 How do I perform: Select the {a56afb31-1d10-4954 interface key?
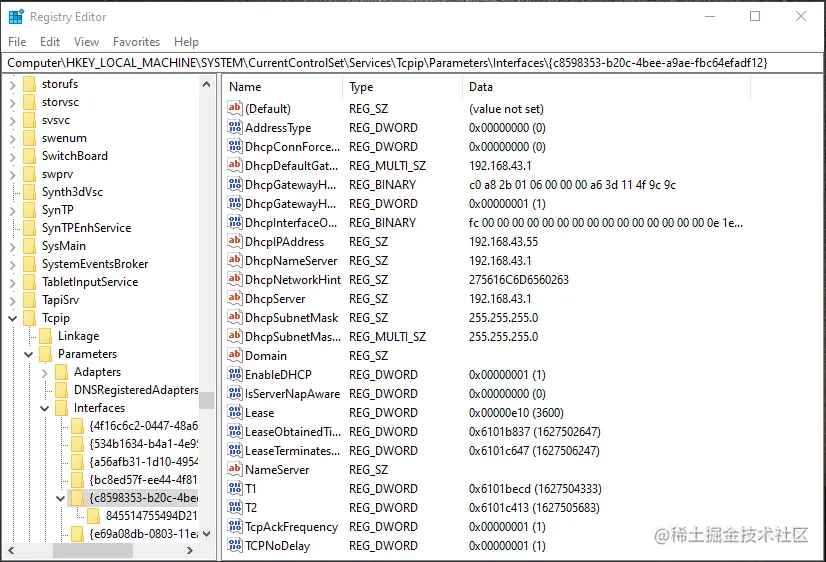(143, 461)
